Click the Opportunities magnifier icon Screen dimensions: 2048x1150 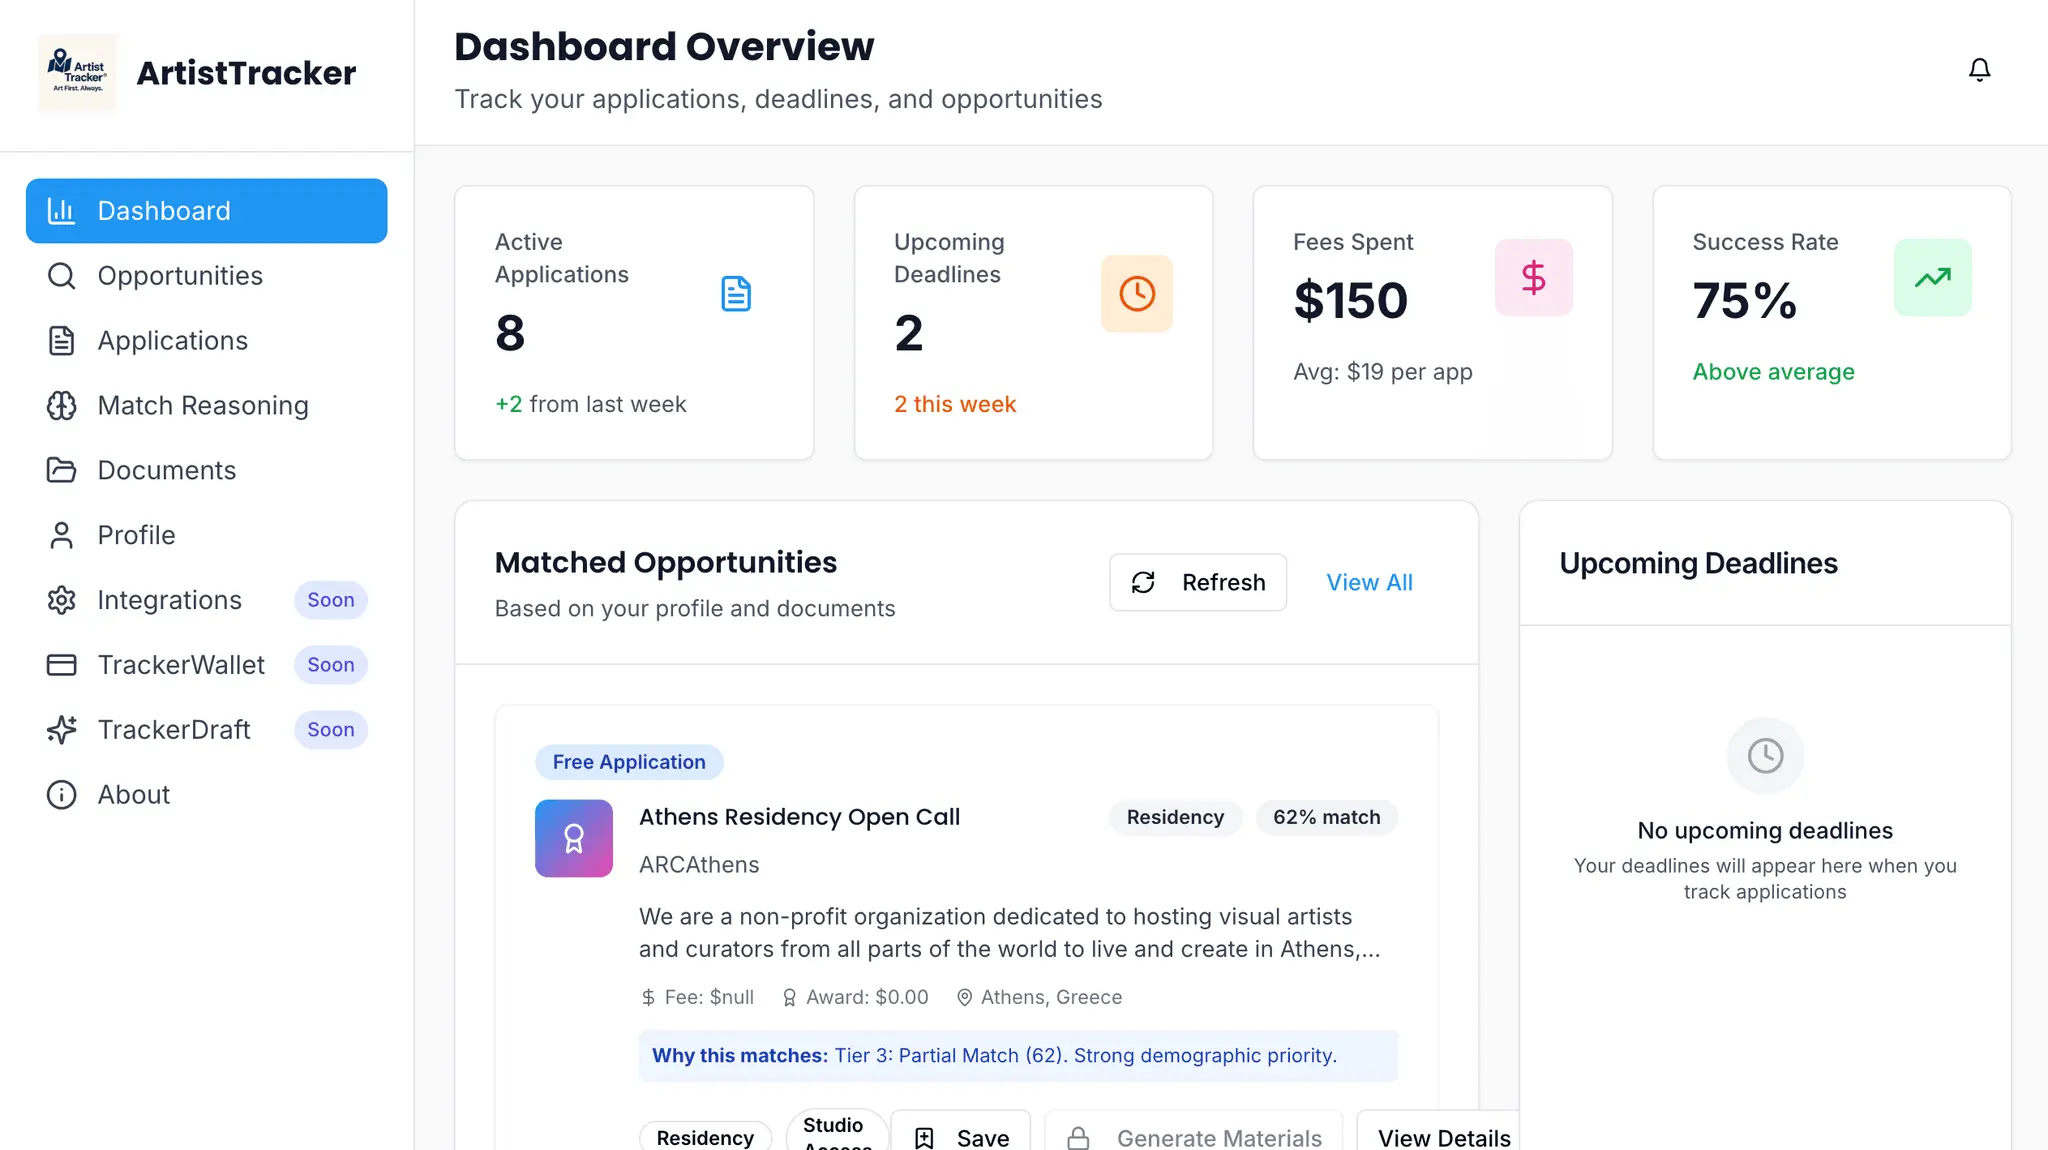61,276
